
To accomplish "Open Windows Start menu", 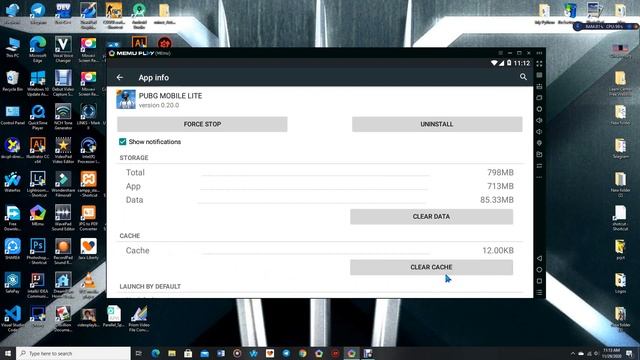I will pyautogui.click(x=8, y=353).
